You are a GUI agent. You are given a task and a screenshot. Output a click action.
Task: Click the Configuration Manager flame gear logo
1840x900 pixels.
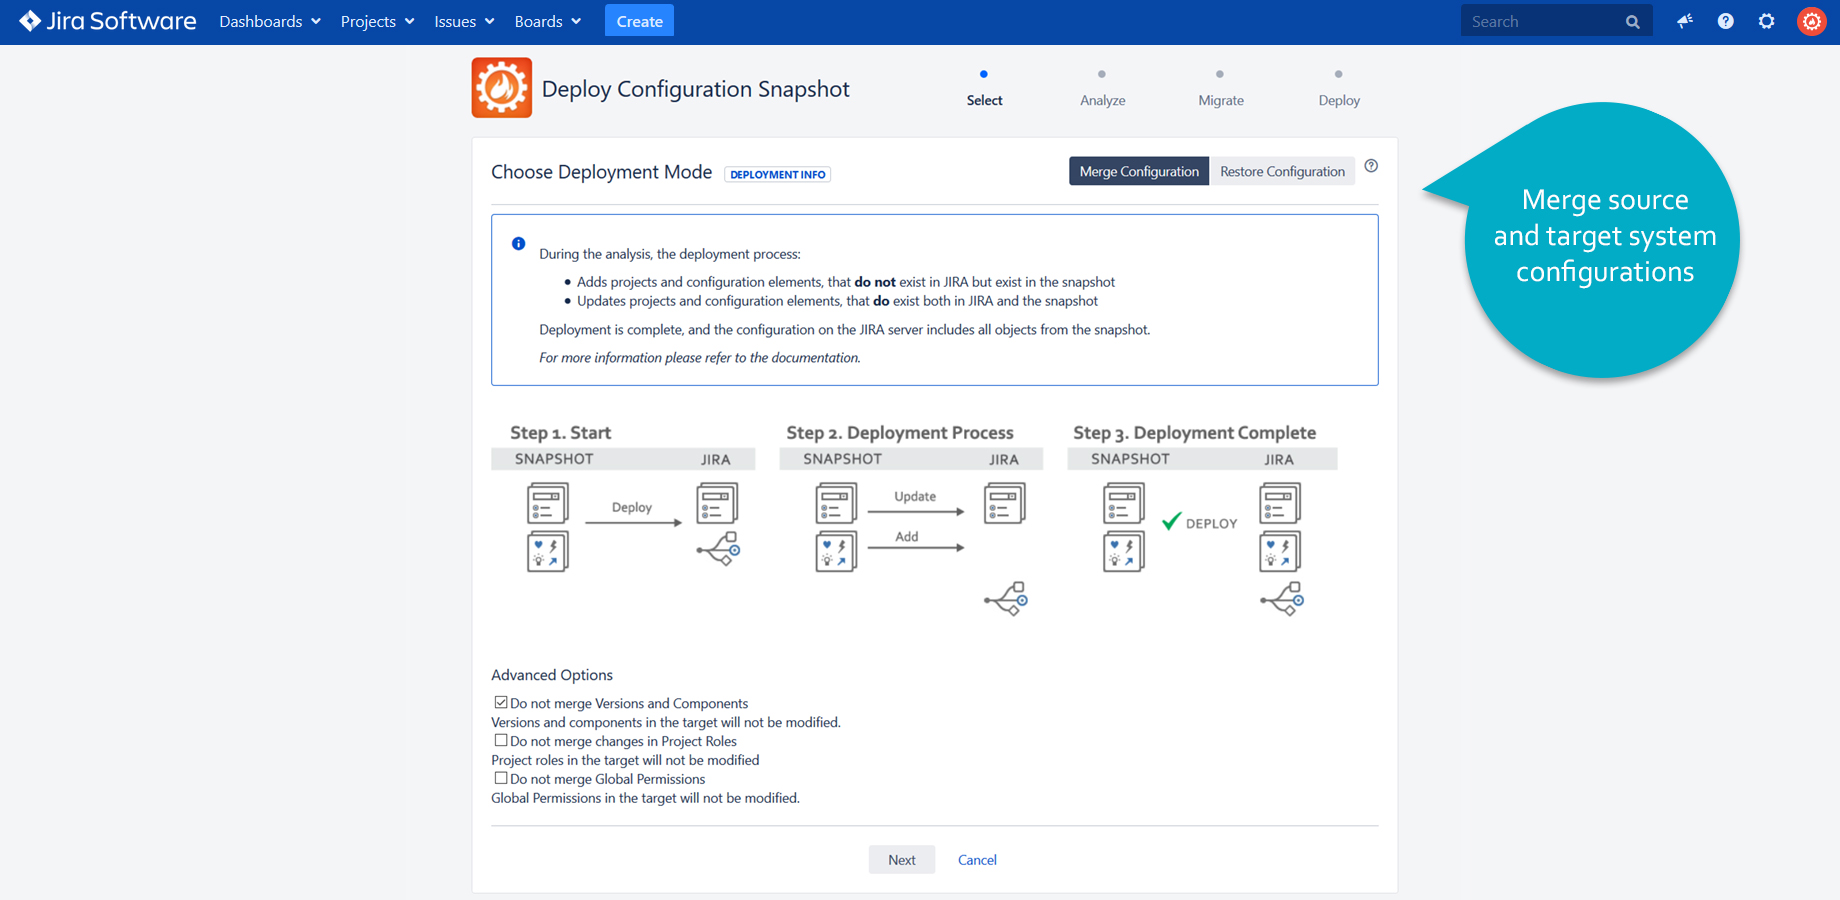click(502, 88)
